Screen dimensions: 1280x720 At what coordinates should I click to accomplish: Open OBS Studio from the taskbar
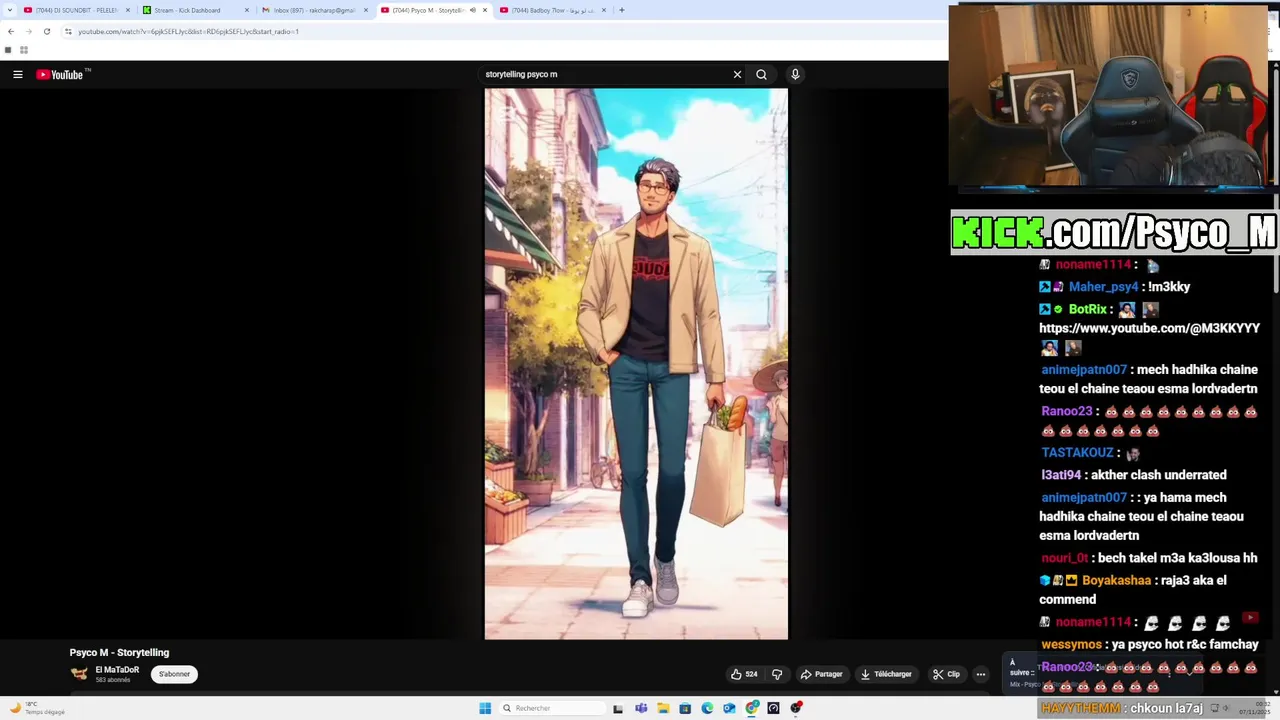click(x=796, y=708)
